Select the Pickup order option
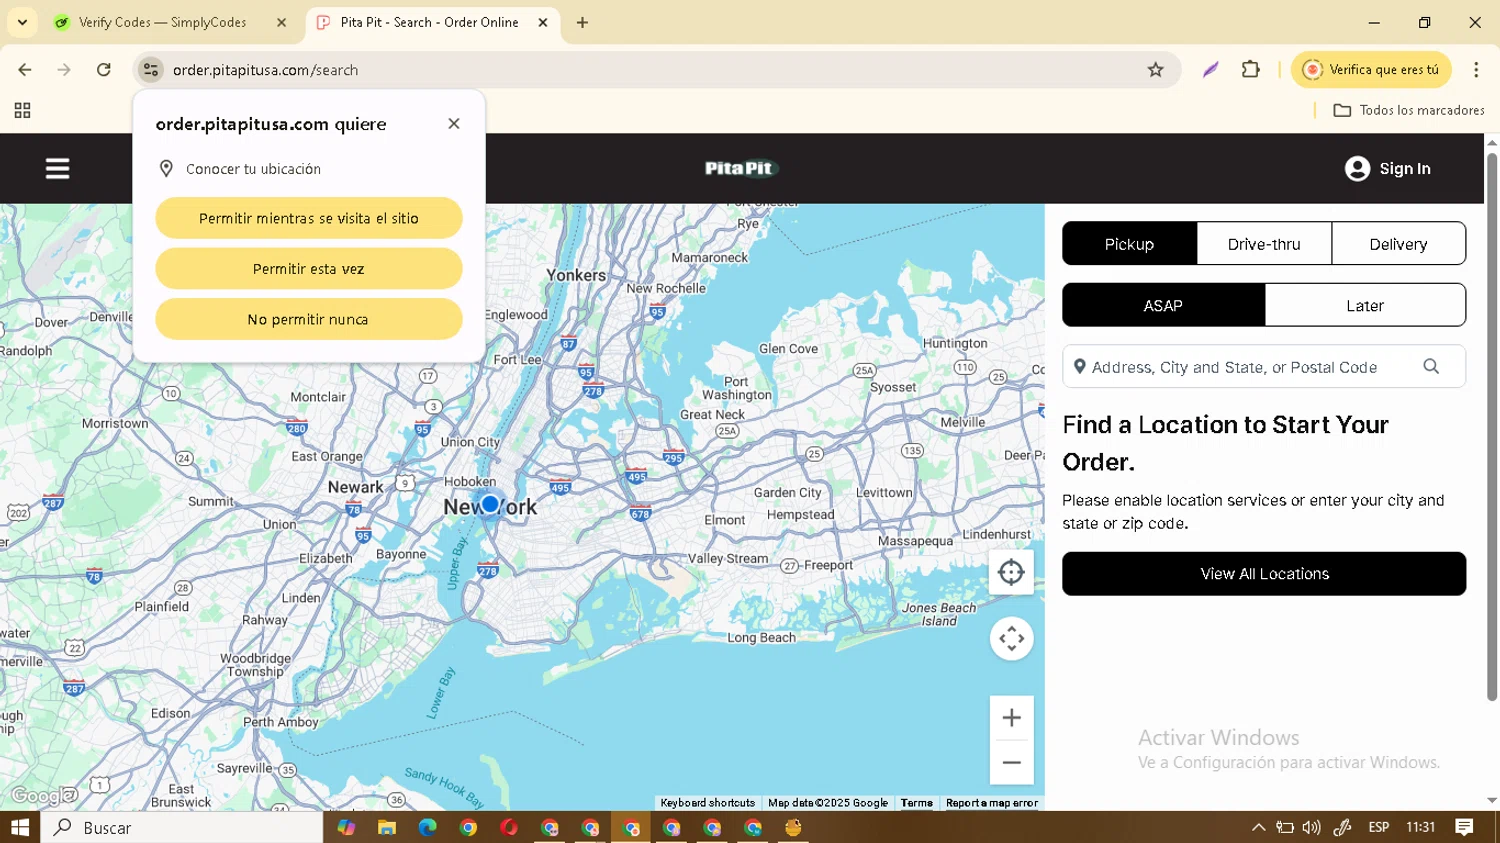The height and width of the screenshot is (843, 1500). [x=1129, y=244]
